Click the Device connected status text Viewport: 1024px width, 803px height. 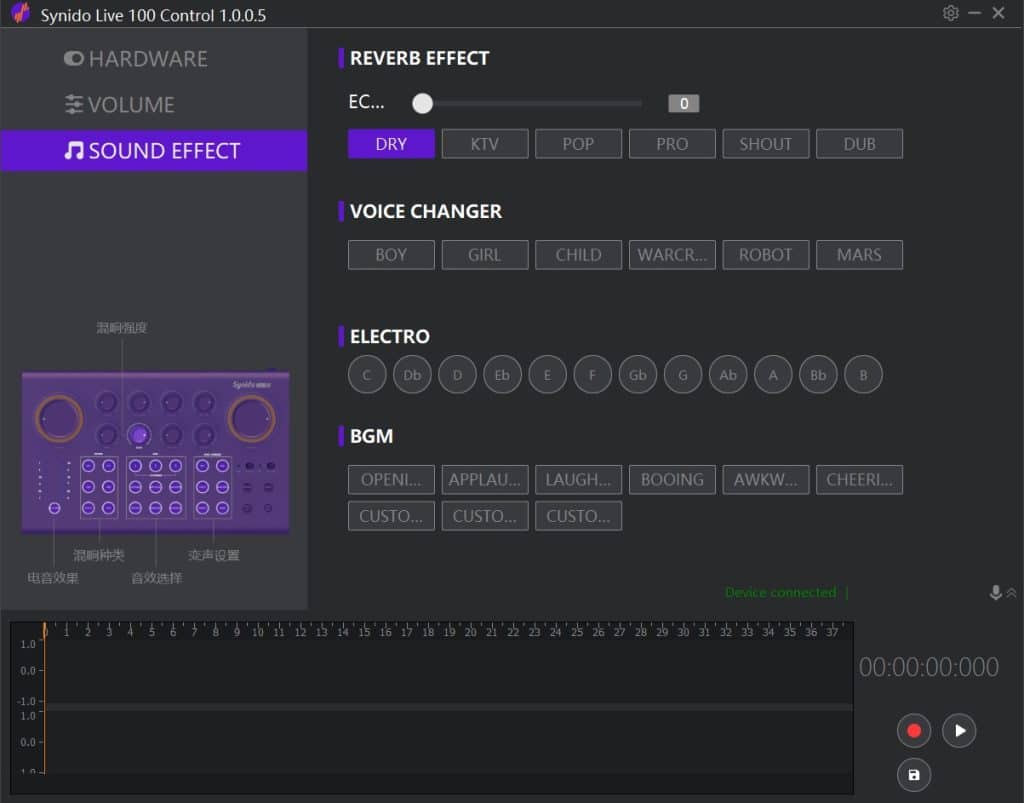780,593
